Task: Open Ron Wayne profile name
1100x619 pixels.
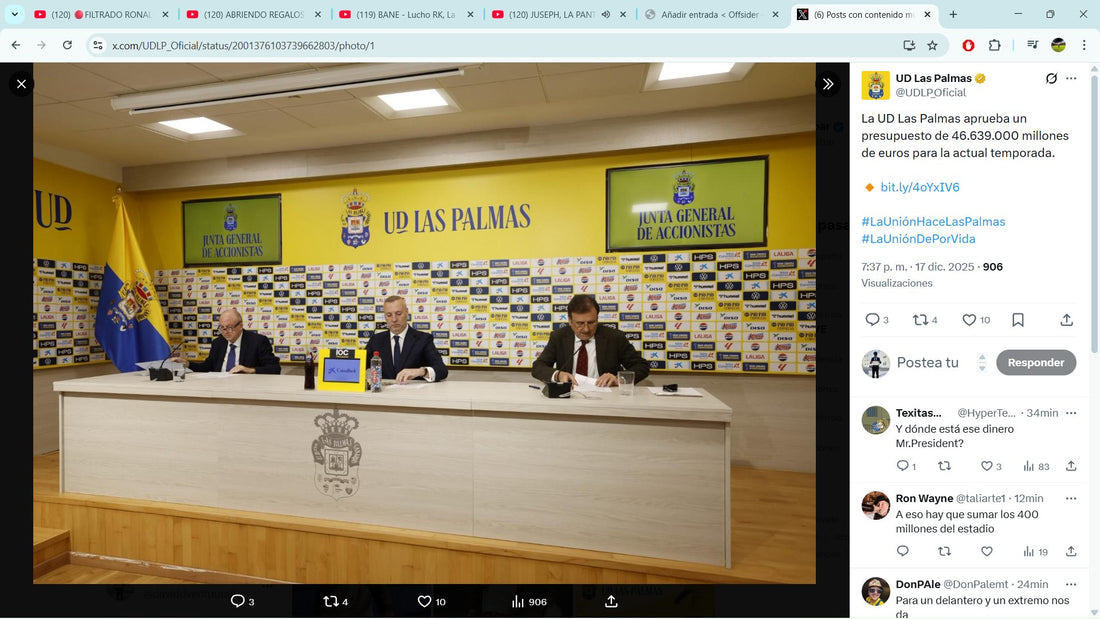Action: point(924,498)
